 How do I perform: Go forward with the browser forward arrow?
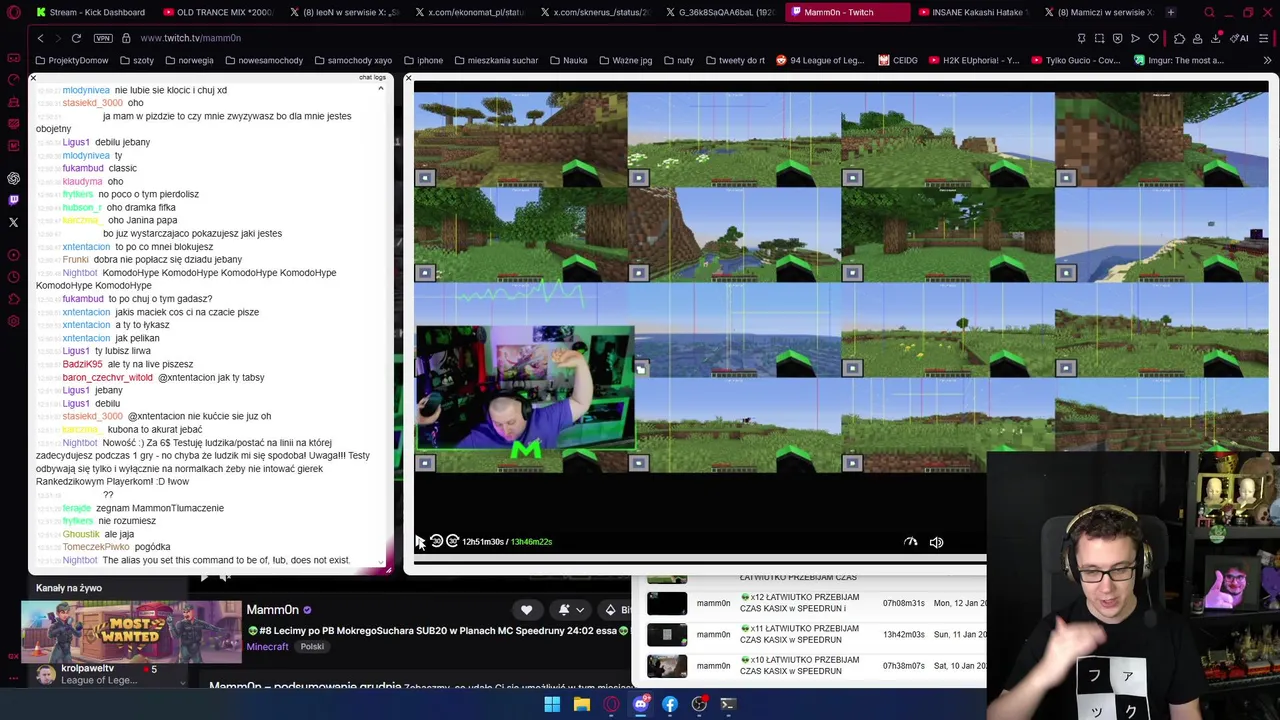pyautogui.click(x=57, y=38)
